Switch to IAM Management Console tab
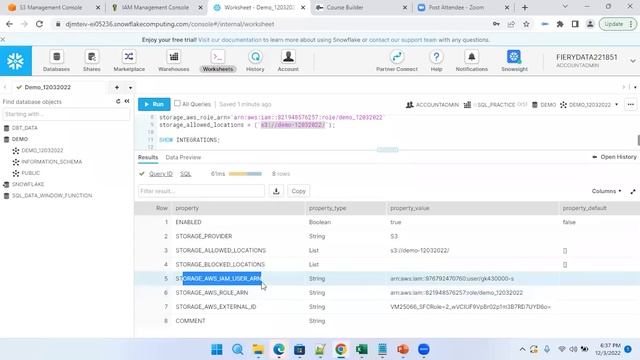Screen dimensions: 640x360 tap(155, 7)
